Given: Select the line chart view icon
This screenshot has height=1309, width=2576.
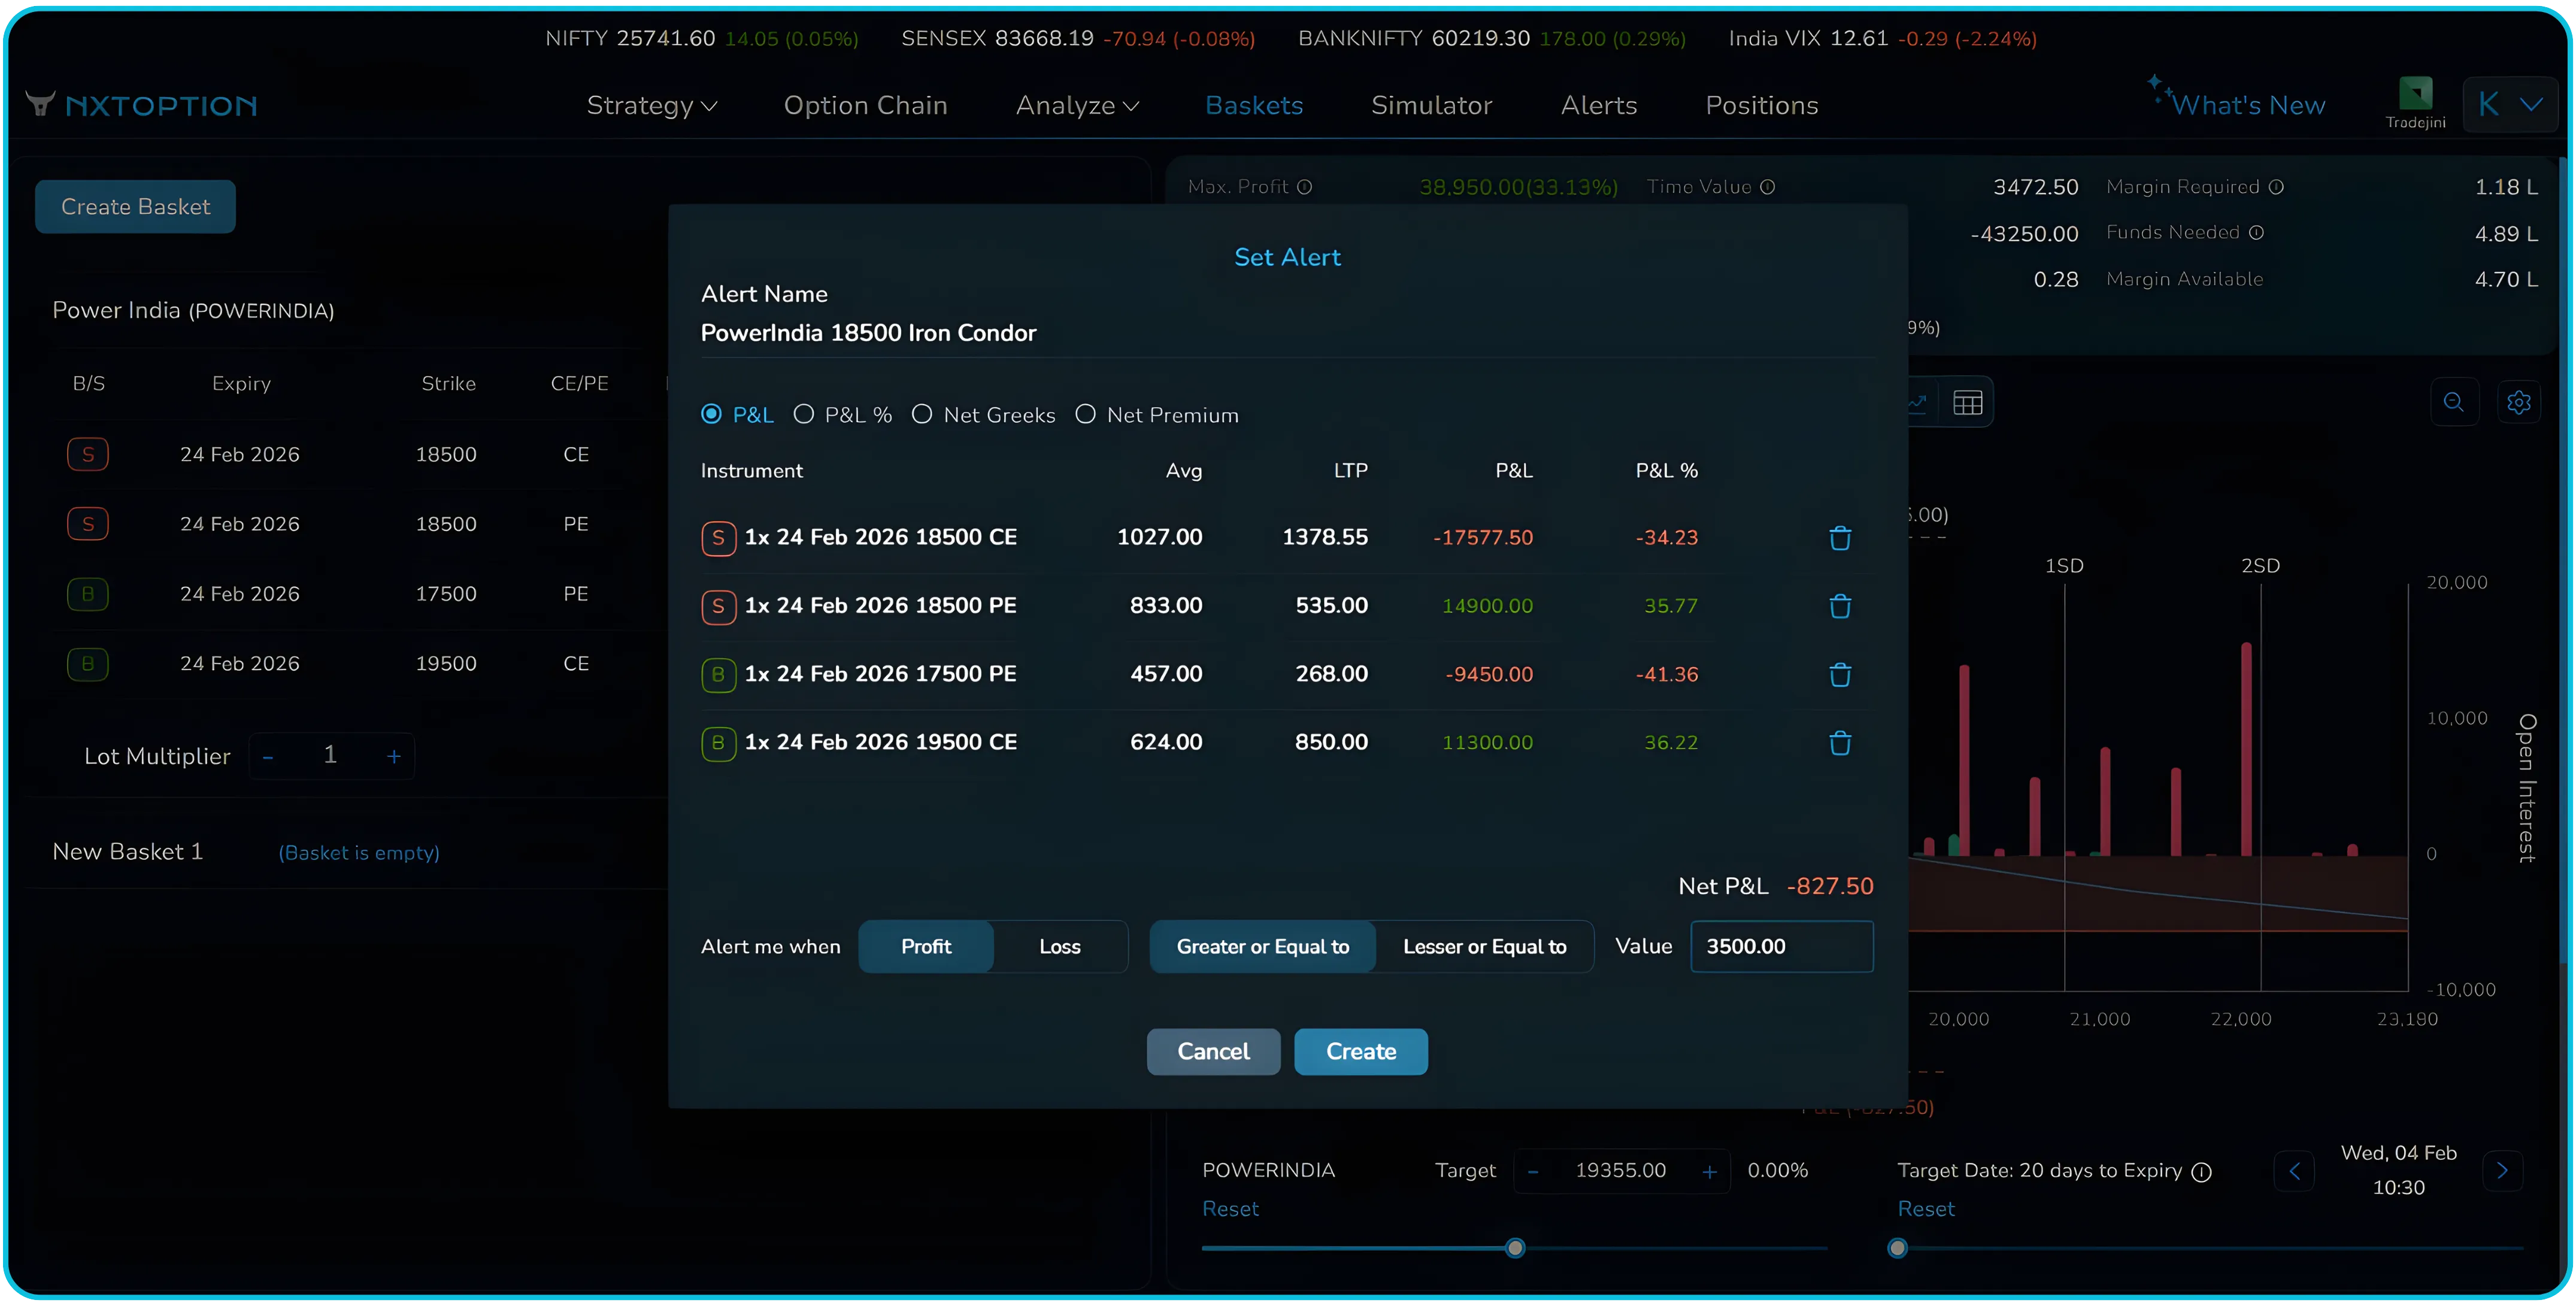Looking at the screenshot, I should pyautogui.click(x=1917, y=401).
